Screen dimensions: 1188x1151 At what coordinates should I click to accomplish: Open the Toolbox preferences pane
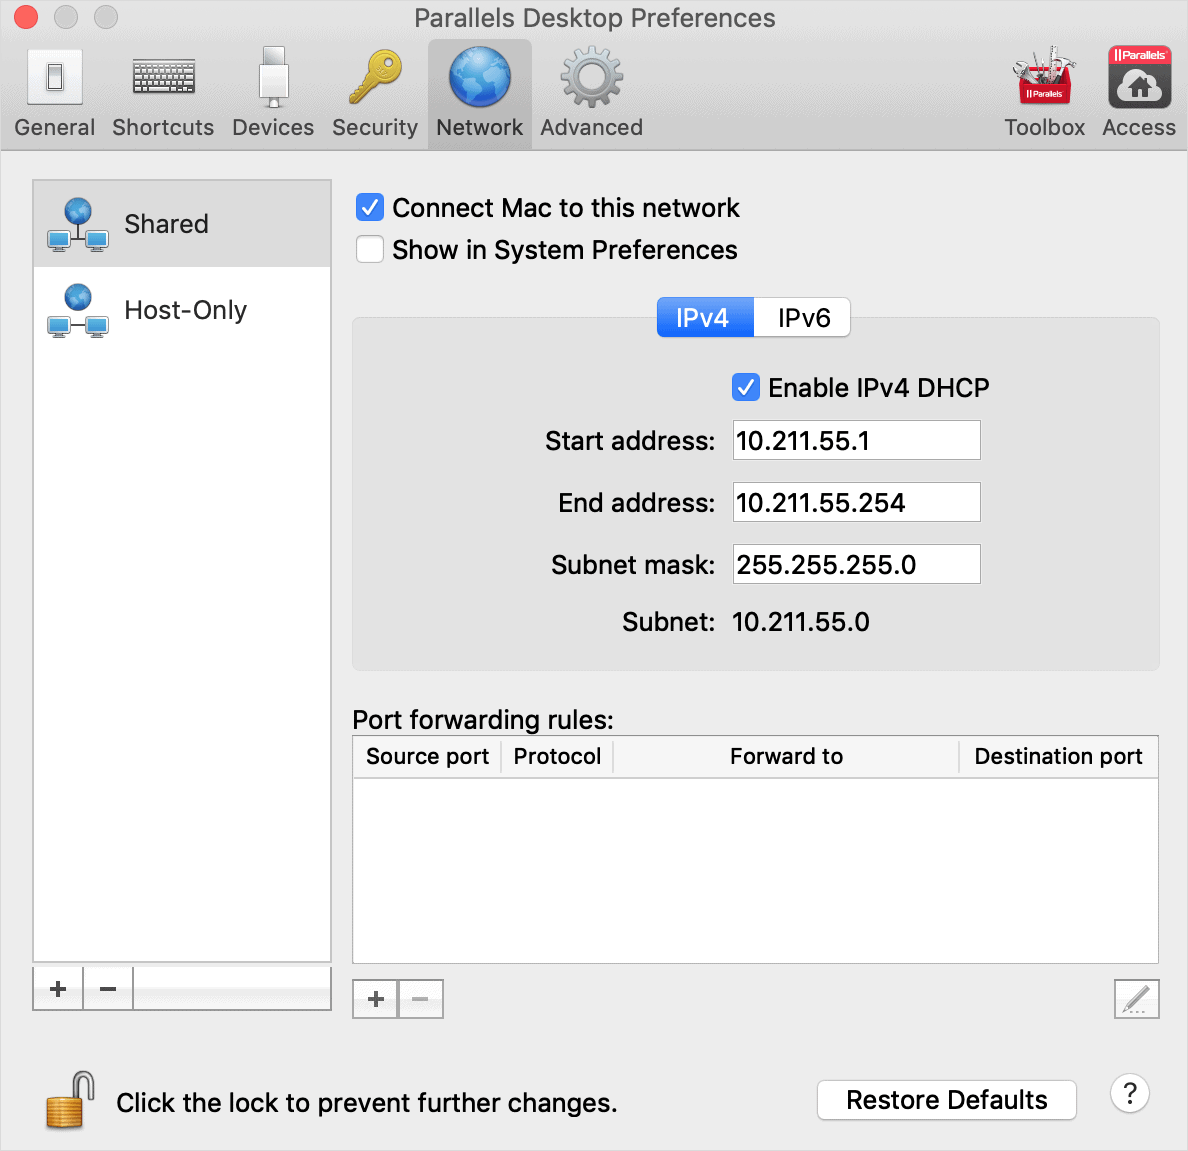click(1044, 90)
